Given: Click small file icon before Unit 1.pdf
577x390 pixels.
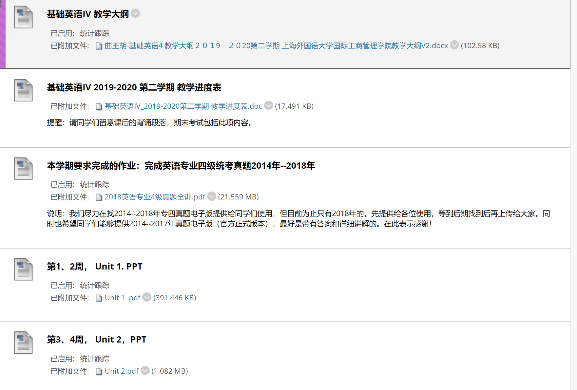Looking at the screenshot, I should point(99,298).
